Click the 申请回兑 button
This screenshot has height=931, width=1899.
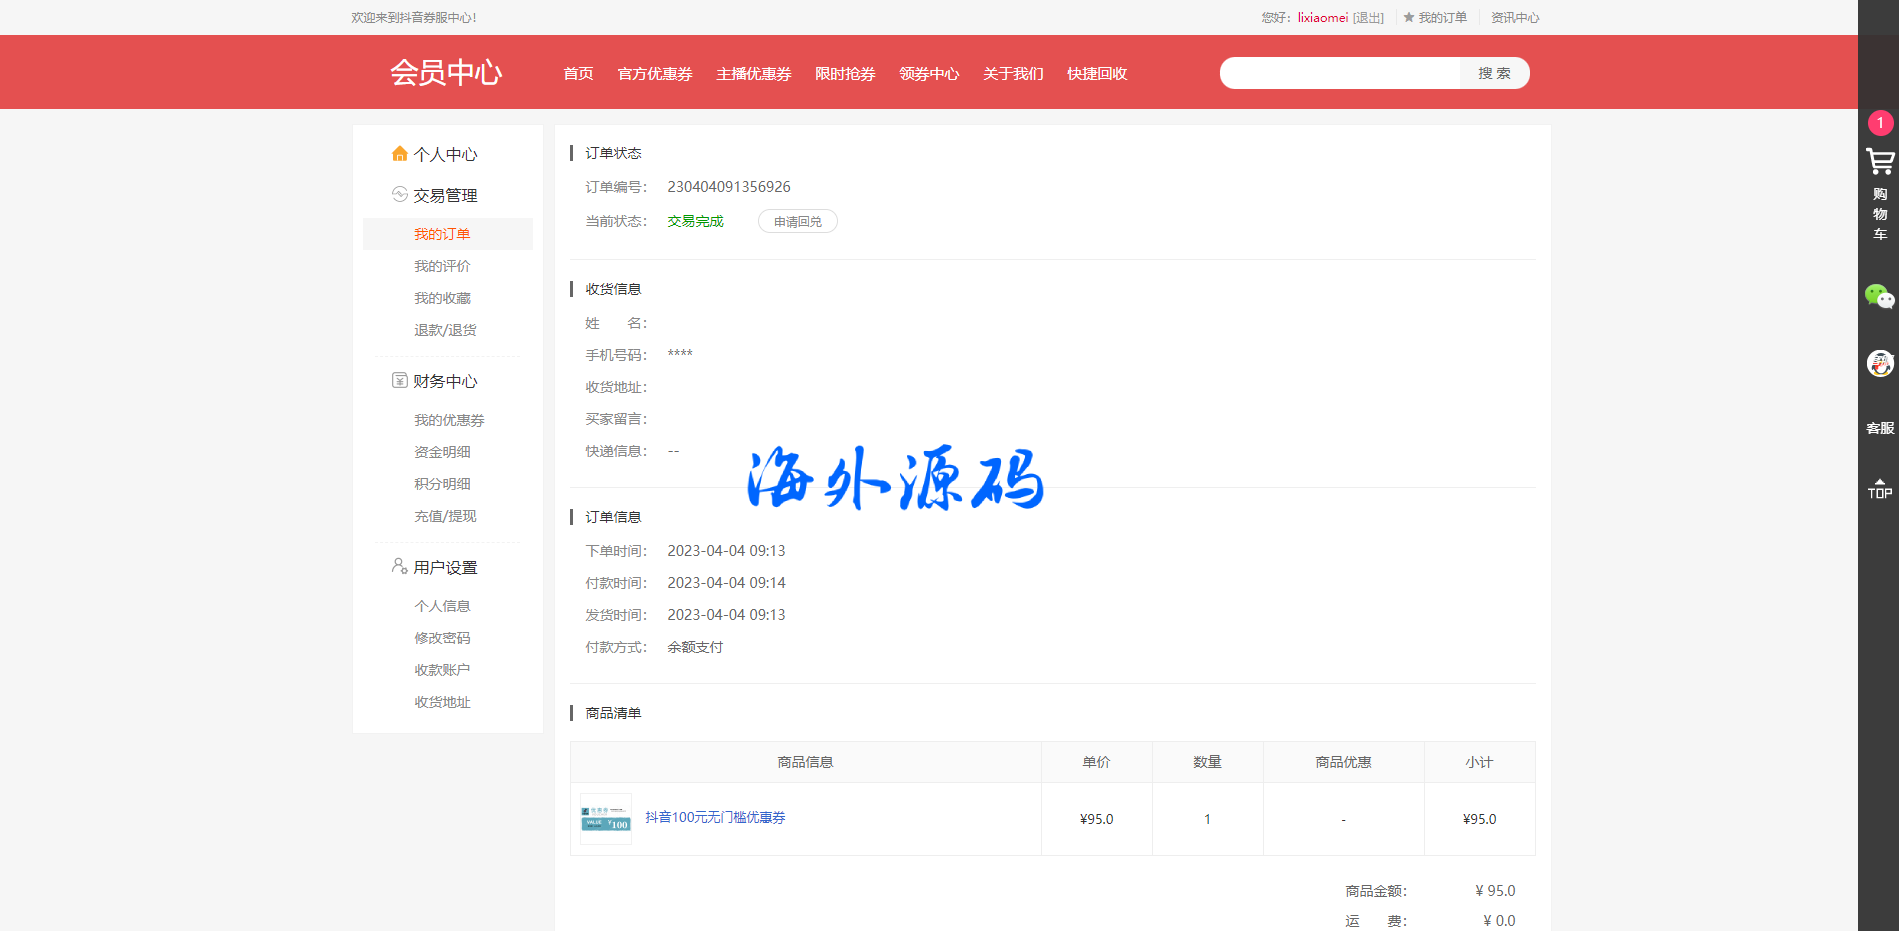[x=797, y=222]
